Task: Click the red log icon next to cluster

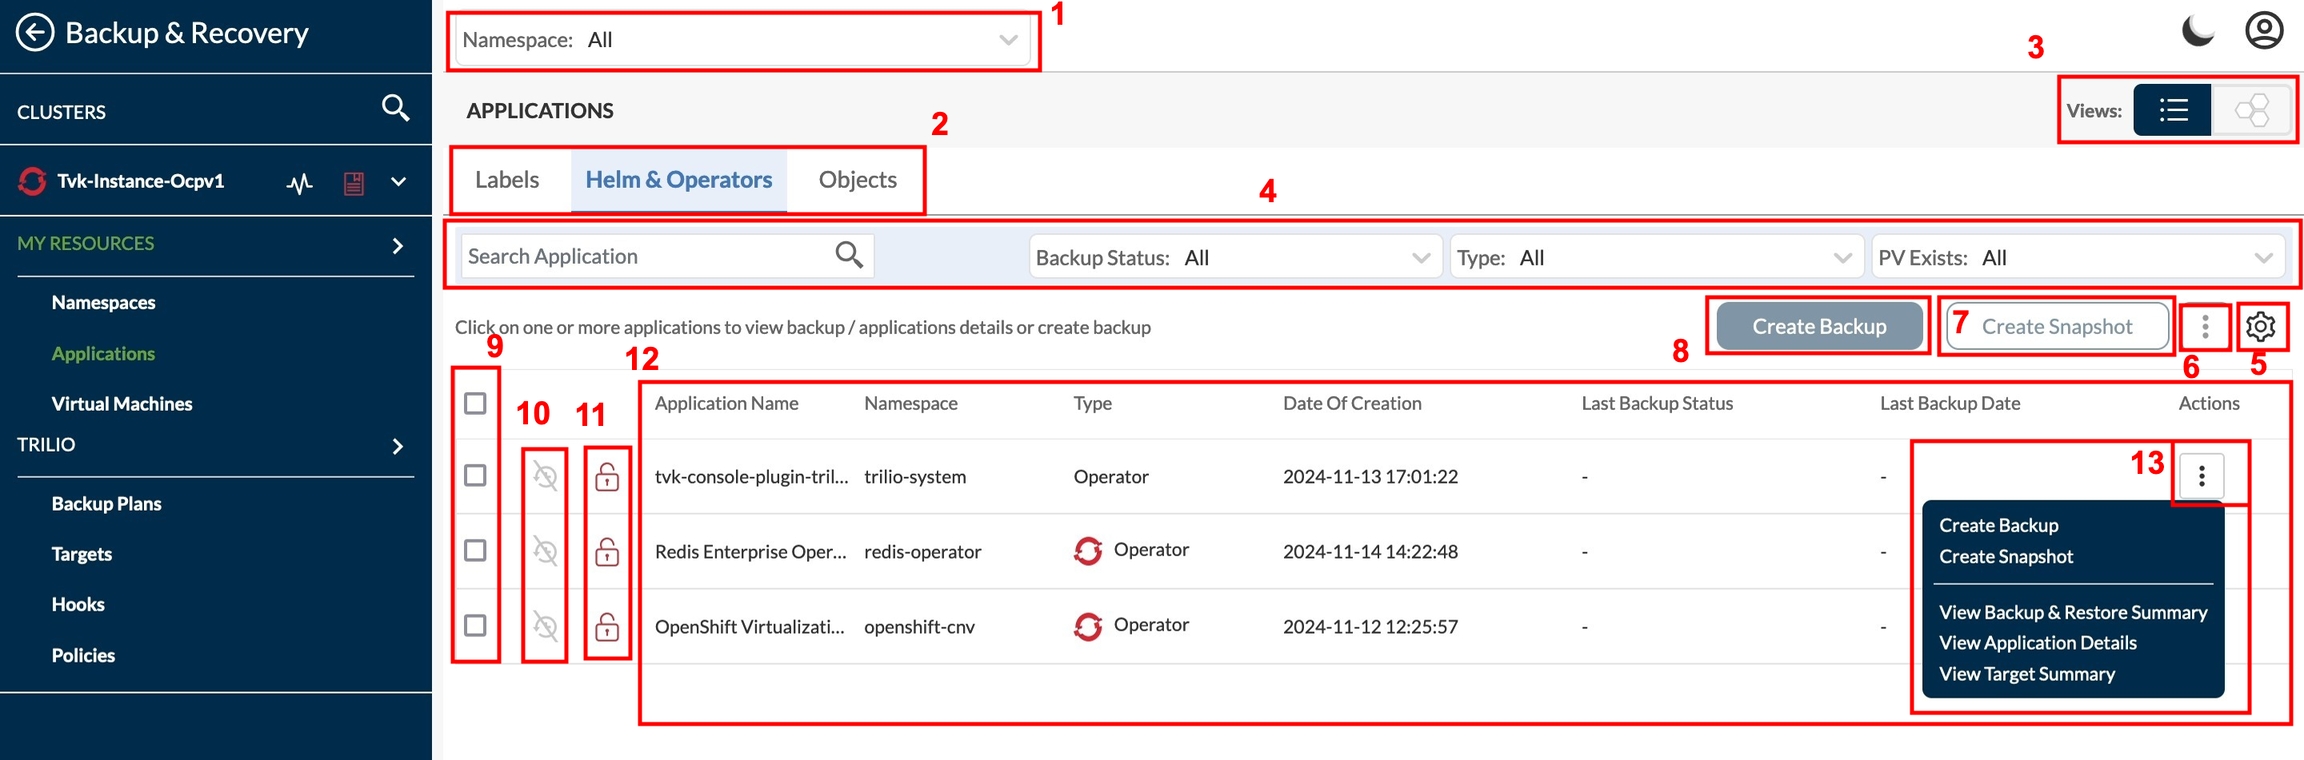Action: pyautogui.click(x=353, y=183)
